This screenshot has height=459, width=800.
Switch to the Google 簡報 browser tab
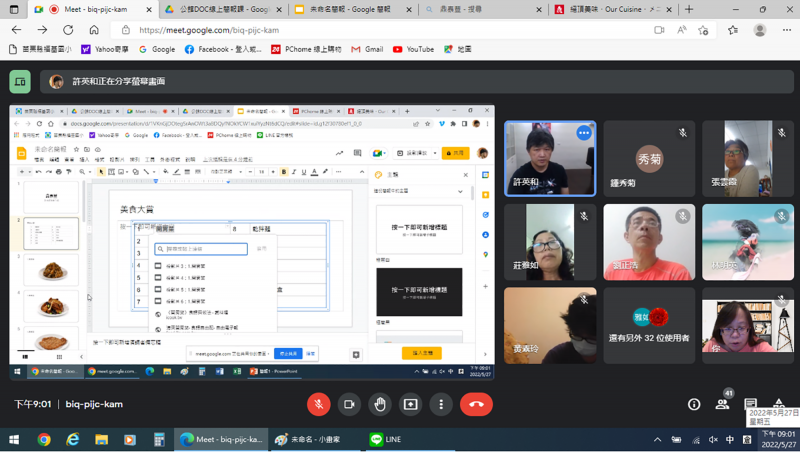[353, 9]
